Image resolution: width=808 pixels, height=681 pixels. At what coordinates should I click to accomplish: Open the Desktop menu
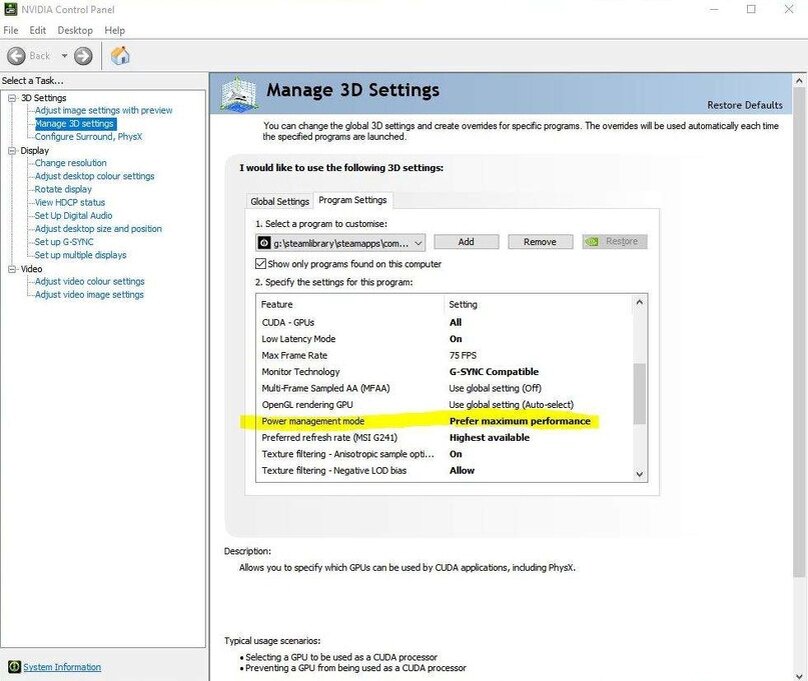75,30
